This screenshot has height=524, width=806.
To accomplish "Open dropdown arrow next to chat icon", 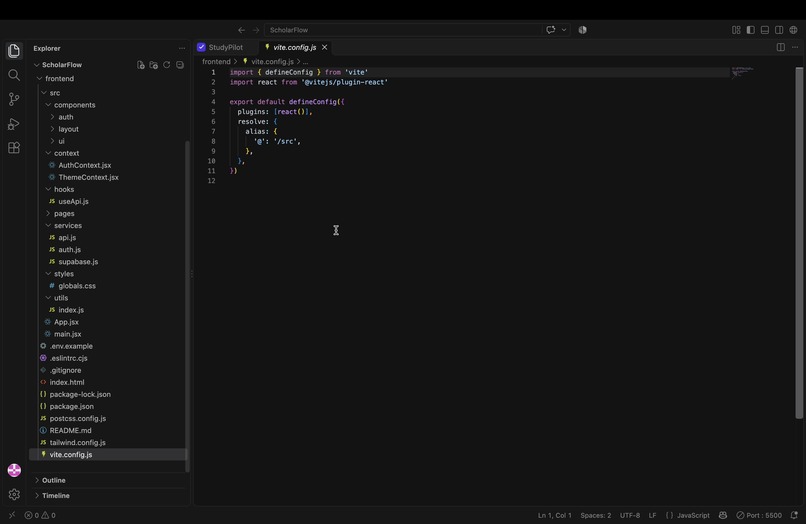I will coord(564,30).
